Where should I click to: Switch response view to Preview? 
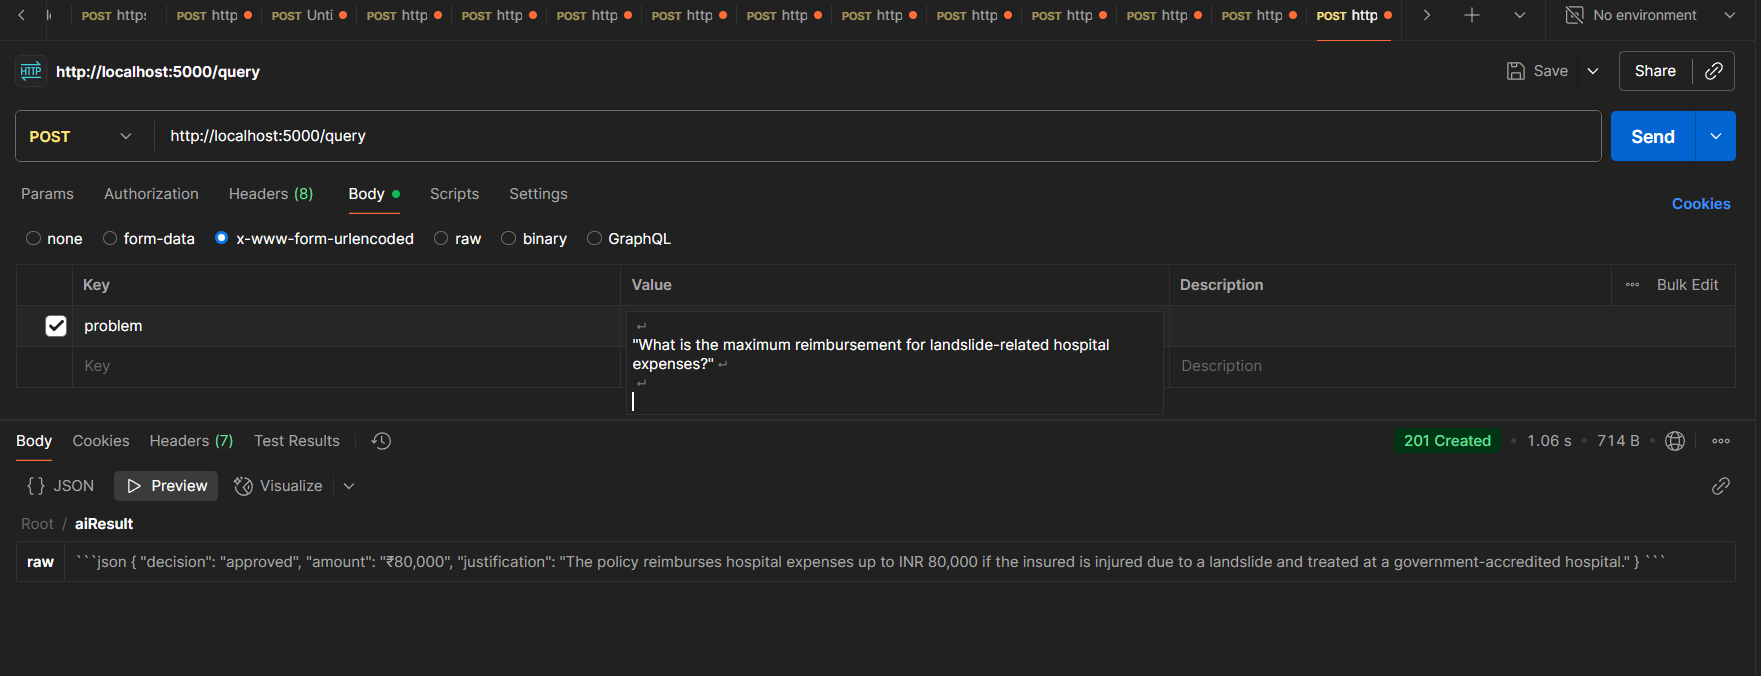coord(166,486)
